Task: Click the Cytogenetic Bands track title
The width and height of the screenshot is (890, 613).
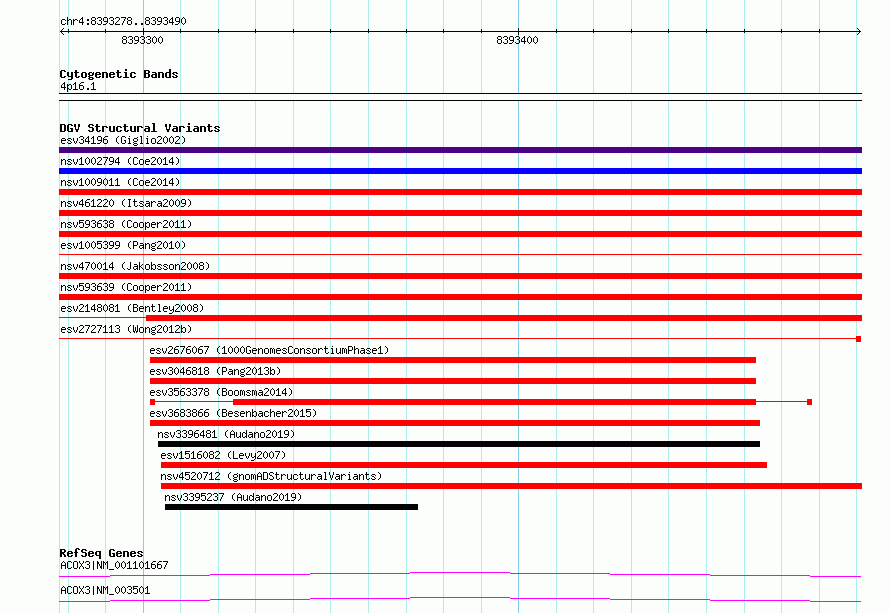Action: pyautogui.click(x=119, y=74)
